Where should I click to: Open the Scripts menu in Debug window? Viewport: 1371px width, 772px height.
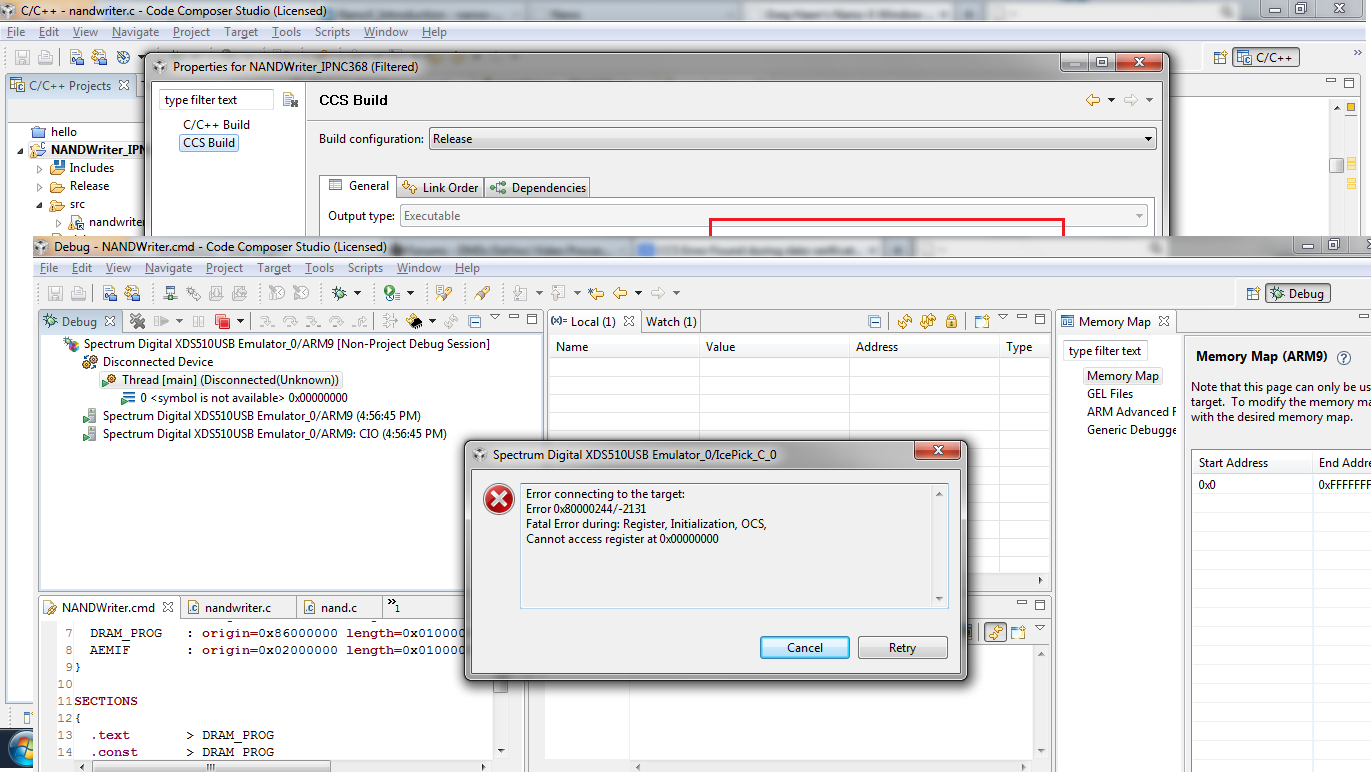(365, 268)
